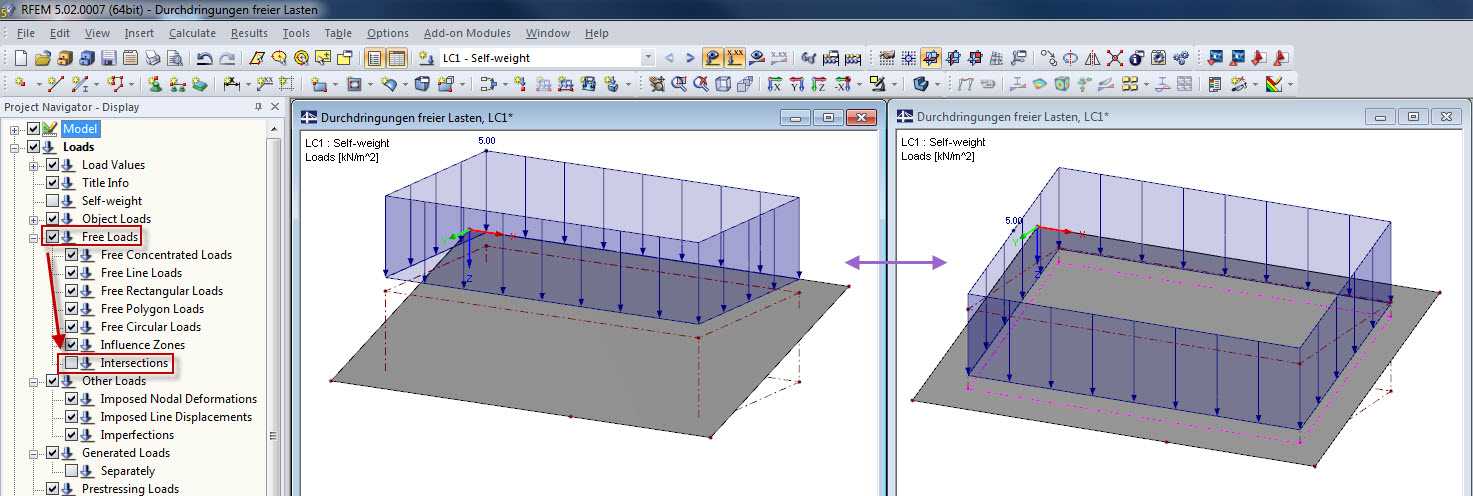The width and height of the screenshot is (1473, 496).
Task: Uncheck Free Line Loads
Action: [71, 273]
